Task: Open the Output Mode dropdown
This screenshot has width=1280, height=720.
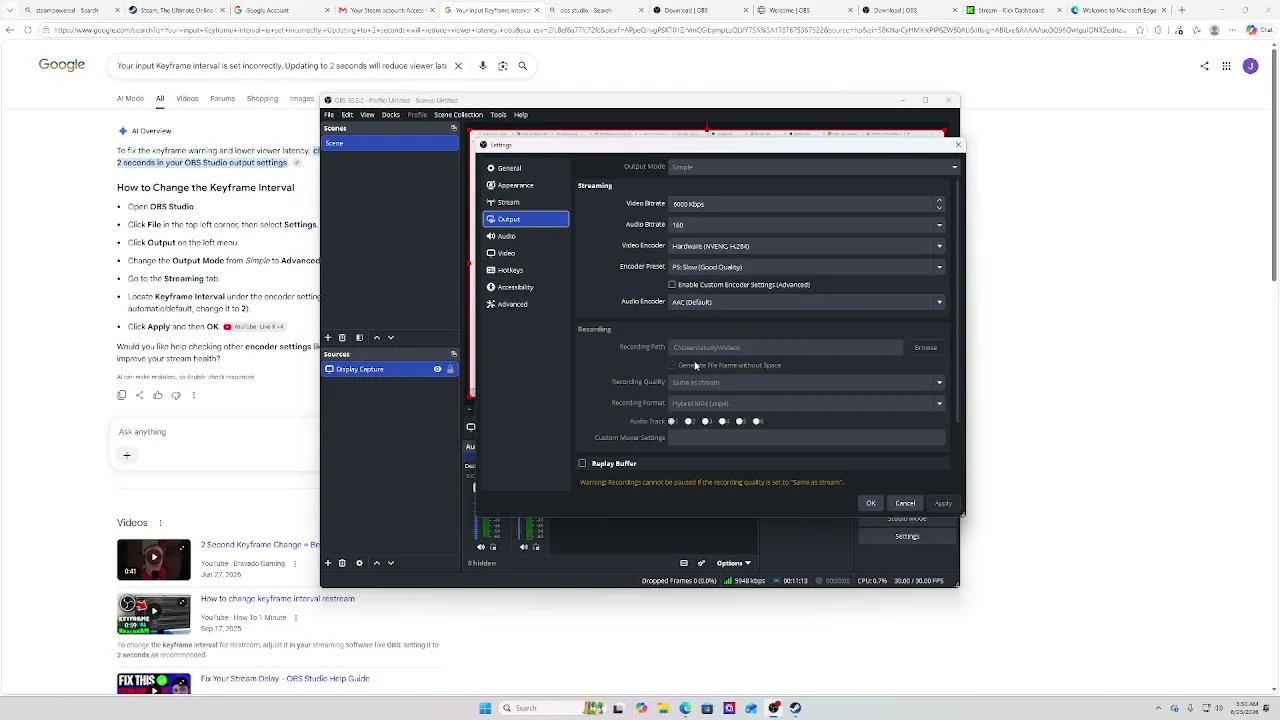Action: click(x=813, y=167)
